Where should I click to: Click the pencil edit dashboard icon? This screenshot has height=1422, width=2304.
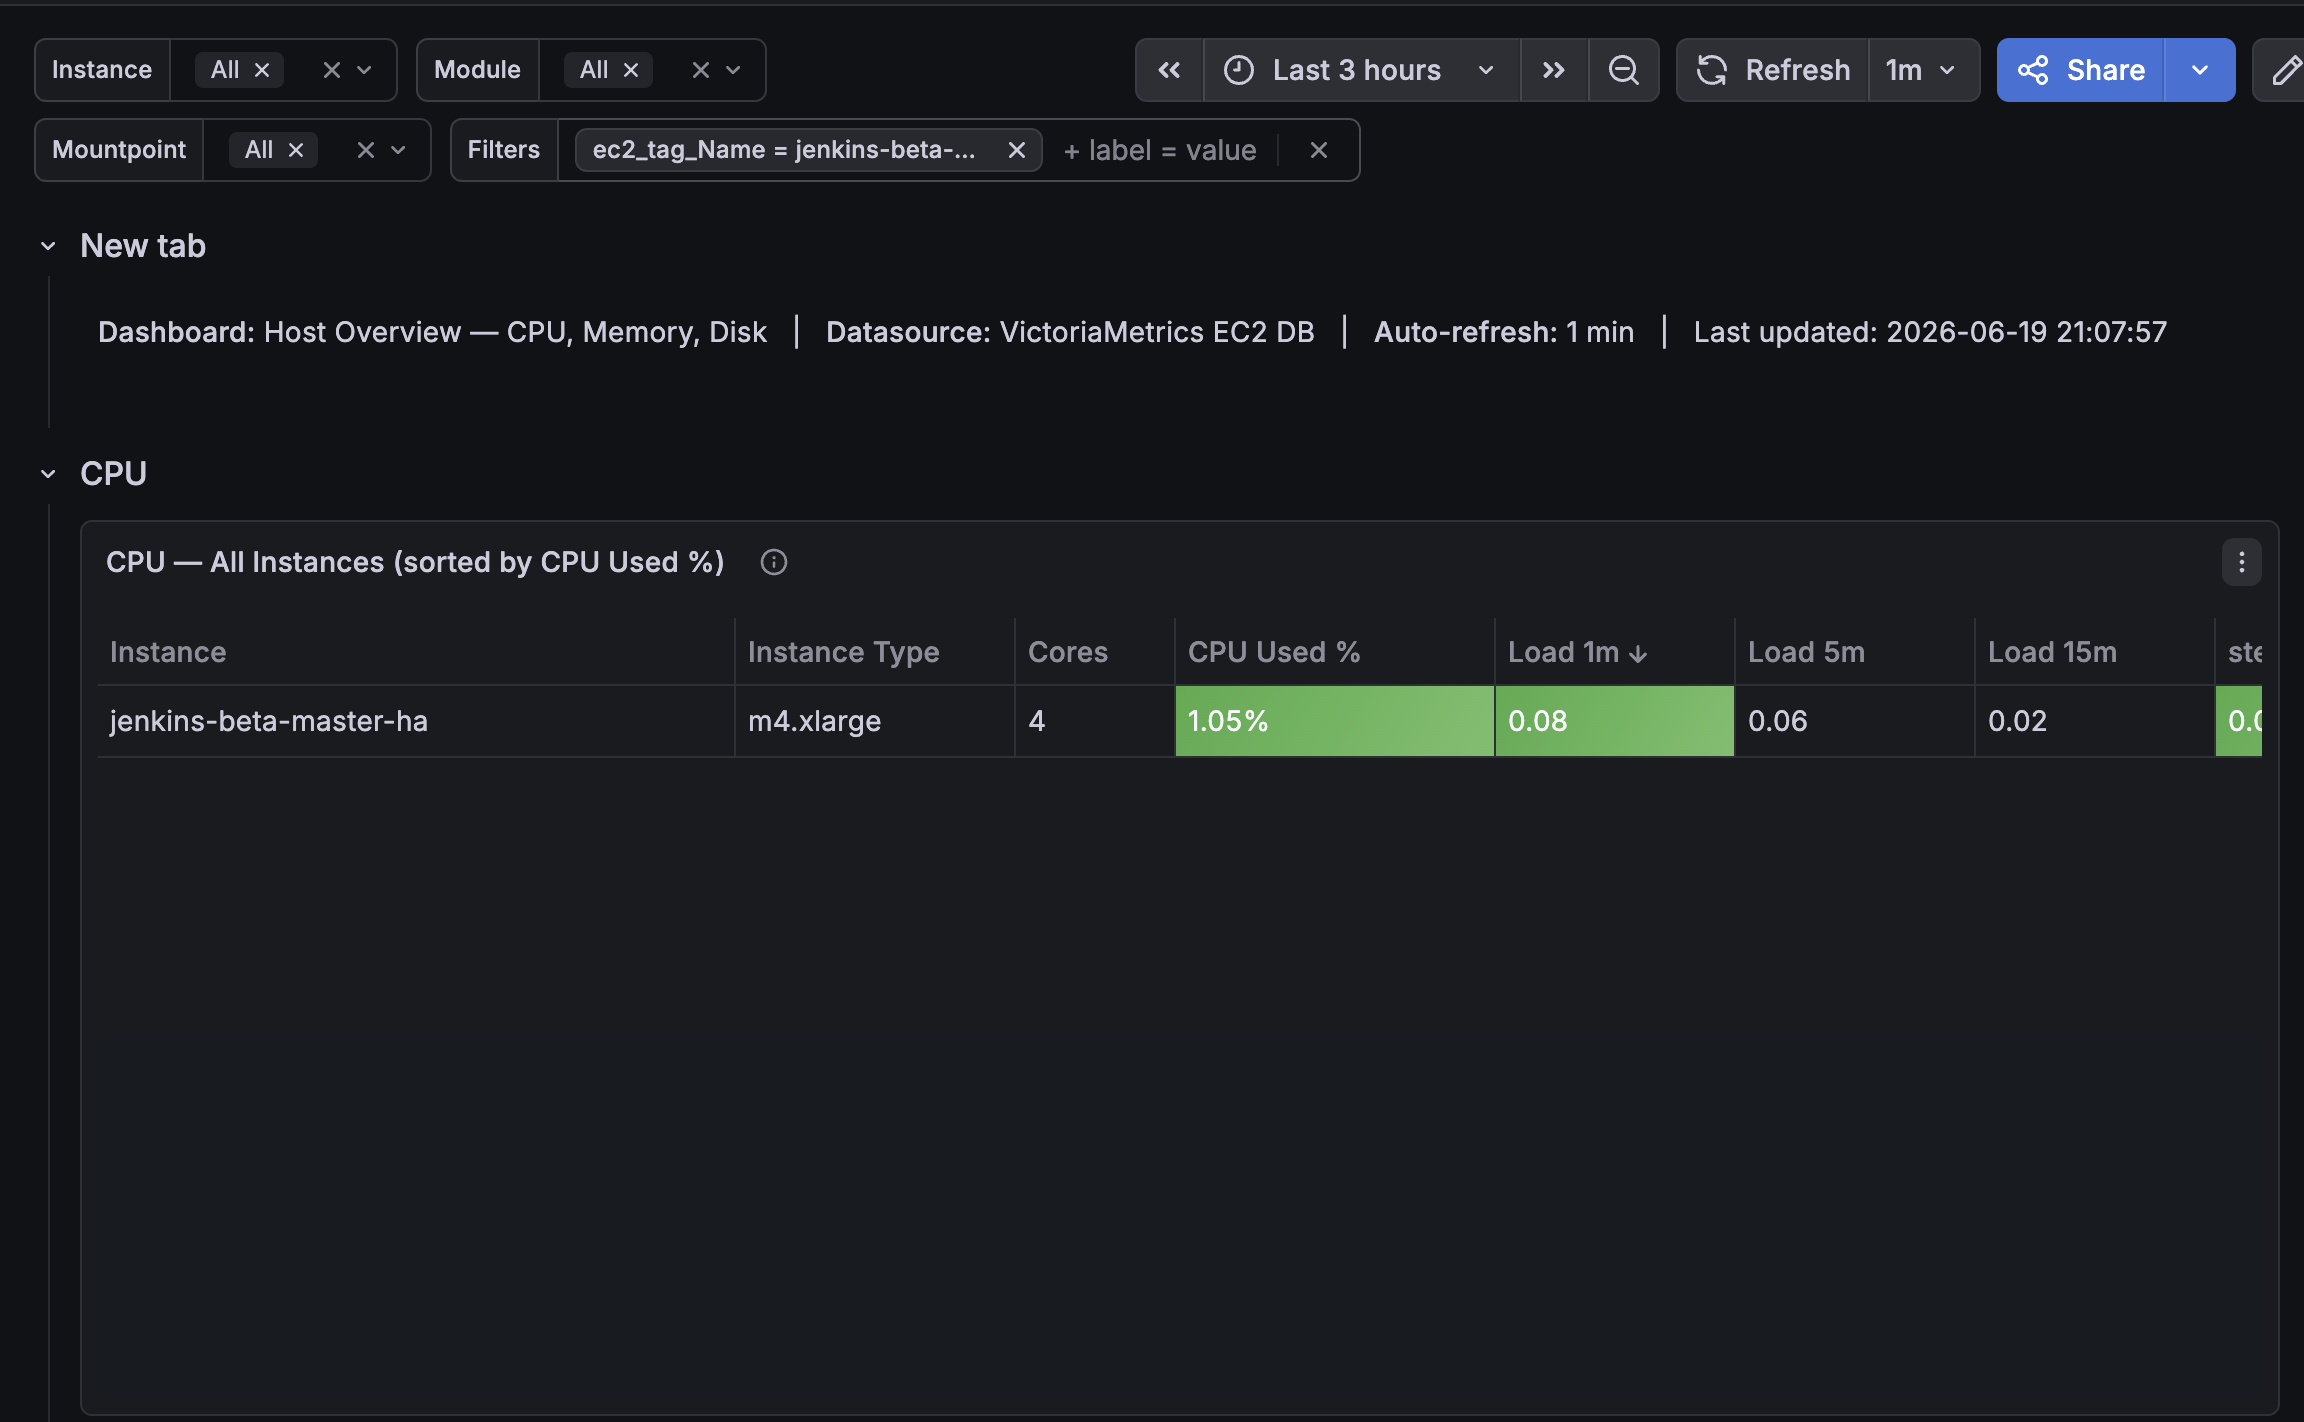pos(2284,70)
